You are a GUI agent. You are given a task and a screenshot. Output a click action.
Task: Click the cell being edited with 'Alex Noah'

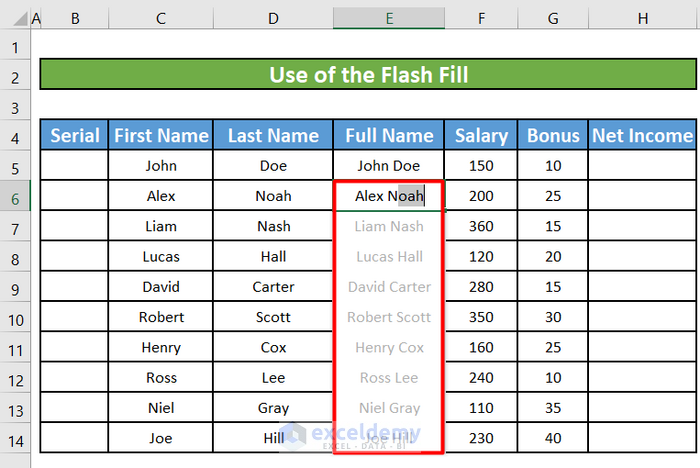[x=389, y=197]
